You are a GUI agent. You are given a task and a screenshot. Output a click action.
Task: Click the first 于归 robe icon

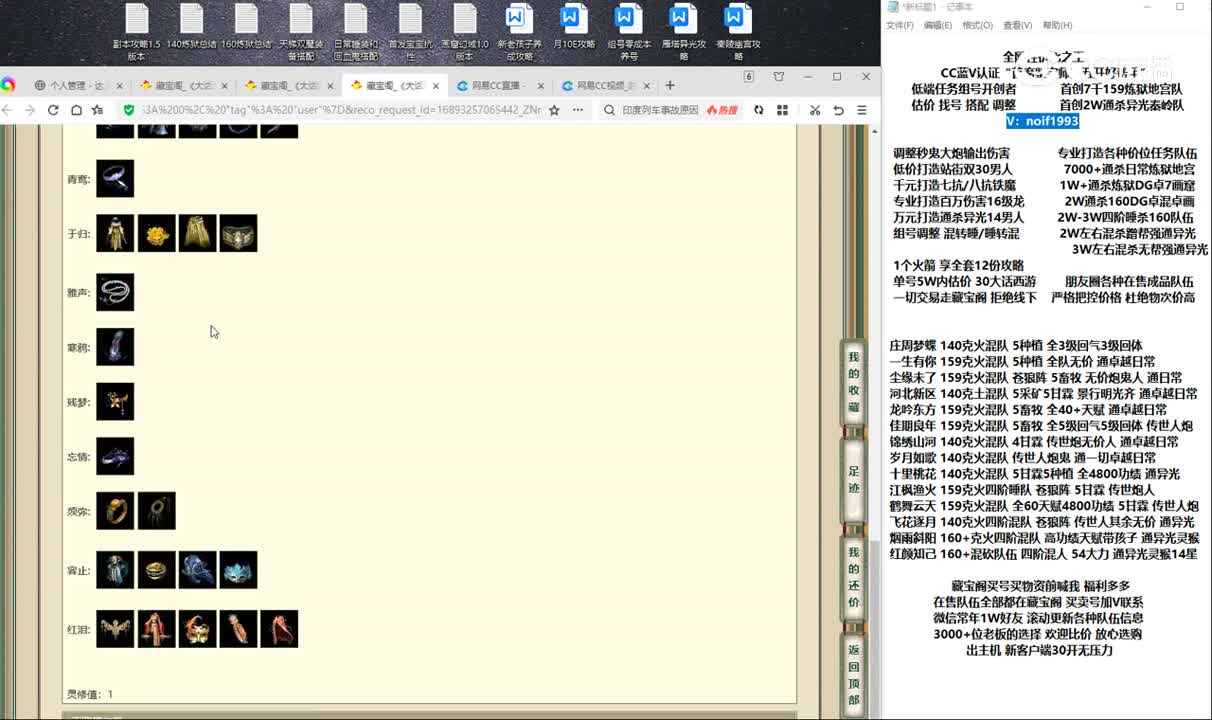coord(115,233)
